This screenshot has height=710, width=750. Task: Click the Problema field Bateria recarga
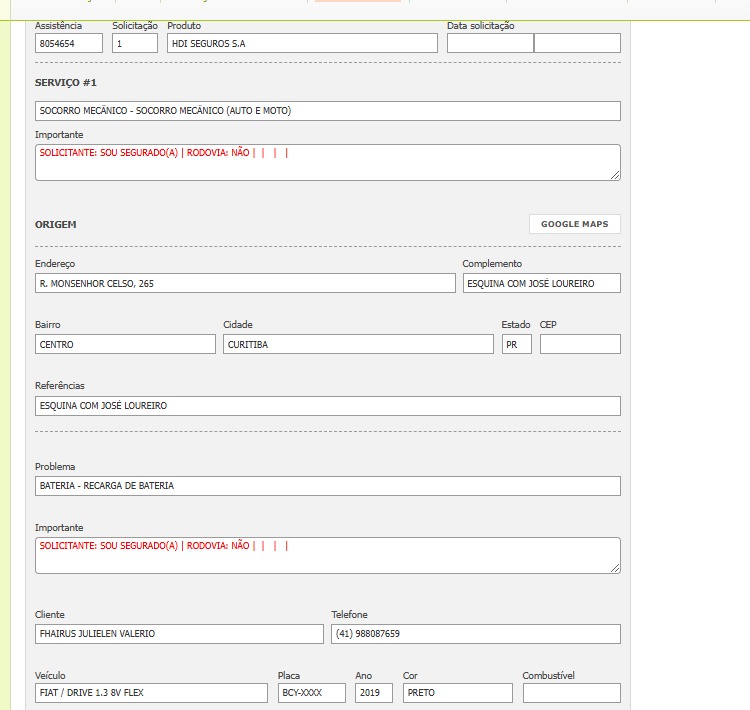pyautogui.click(x=328, y=486)
